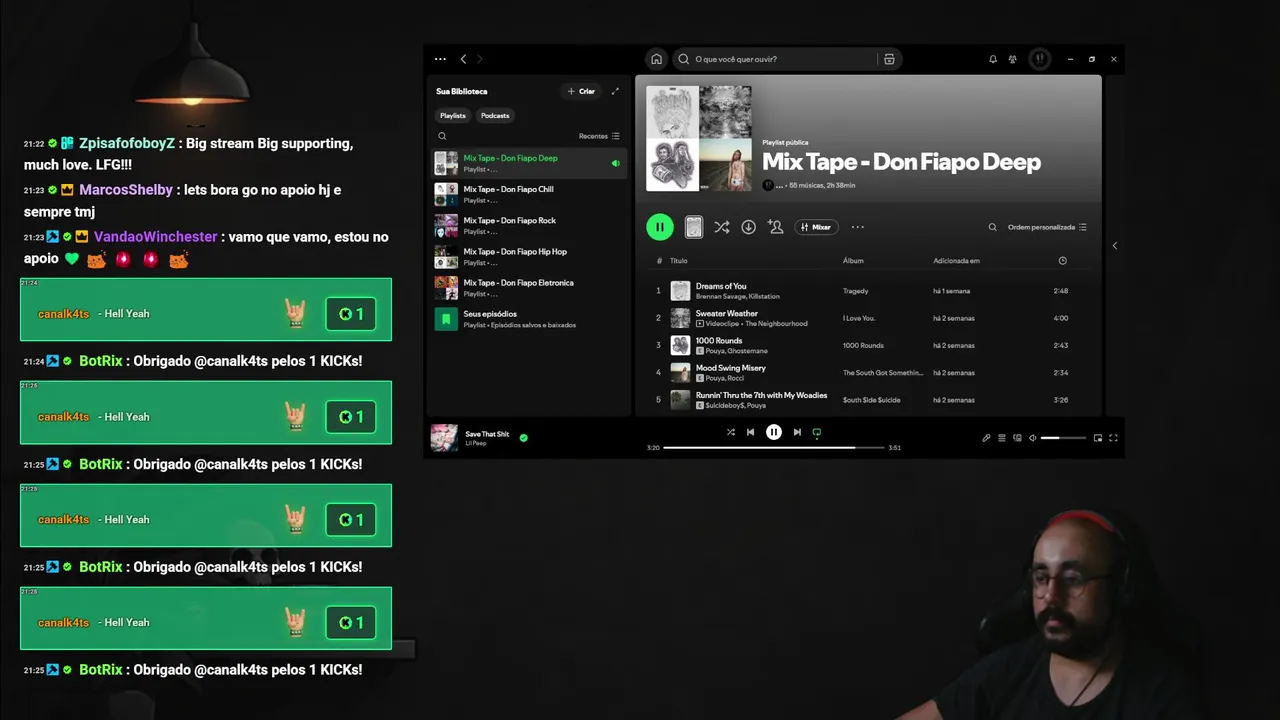
Task: Click the Criar button in library
Action: coord(581,91)
